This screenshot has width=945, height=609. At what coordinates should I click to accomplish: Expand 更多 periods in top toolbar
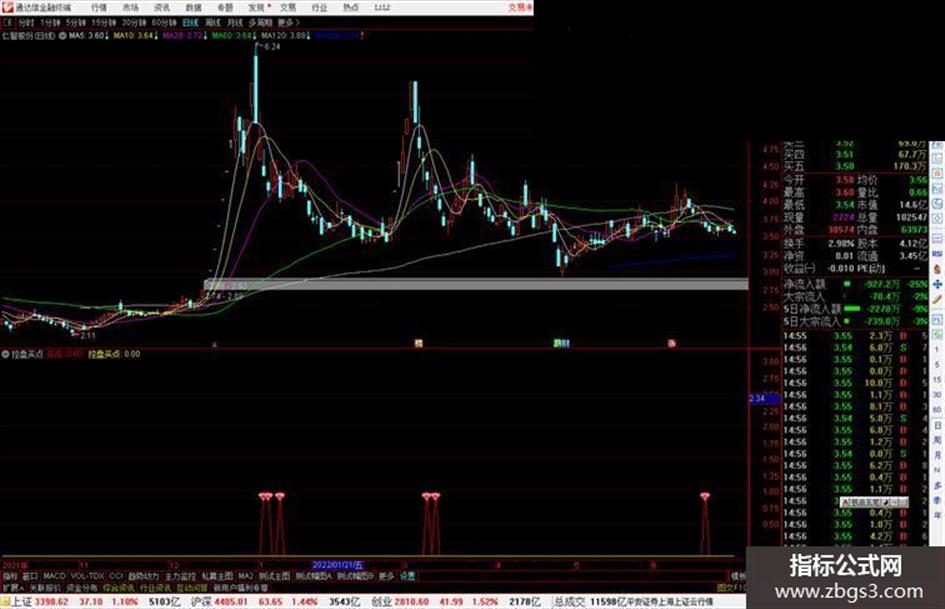pos(287,22)
